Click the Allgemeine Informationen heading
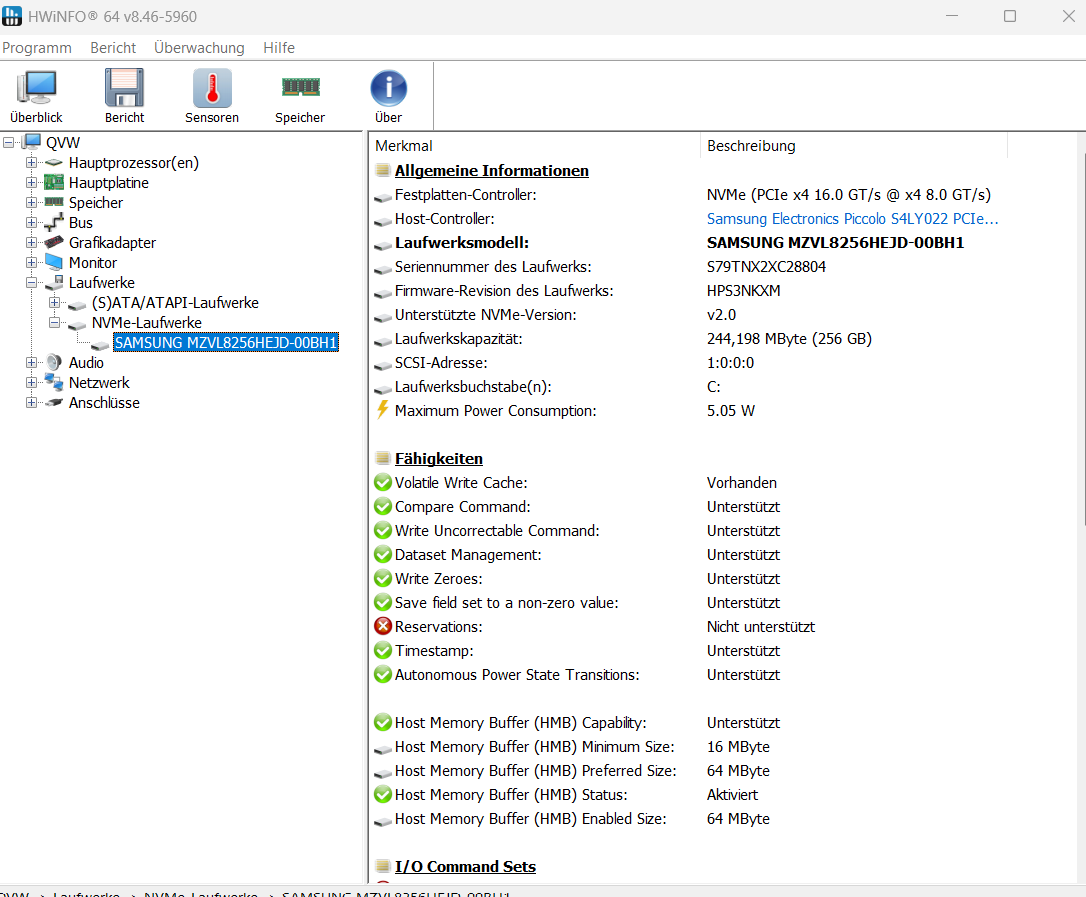Viewport: 1086px width, 897px height. (x=492, y=170)
